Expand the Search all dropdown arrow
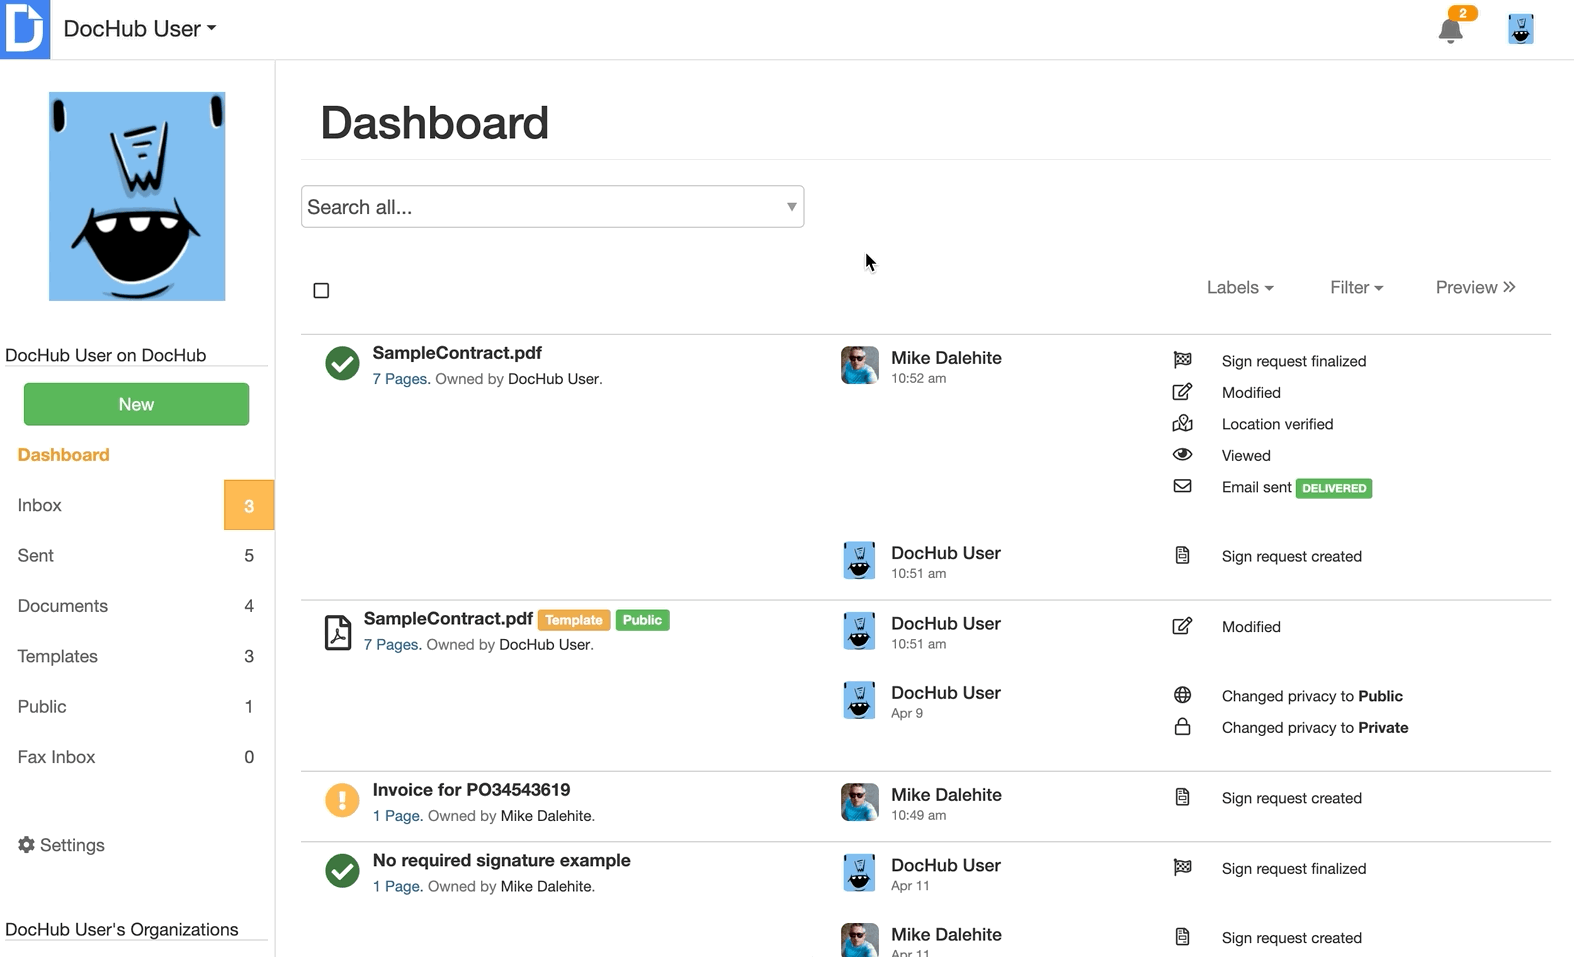 click(791, 207)
